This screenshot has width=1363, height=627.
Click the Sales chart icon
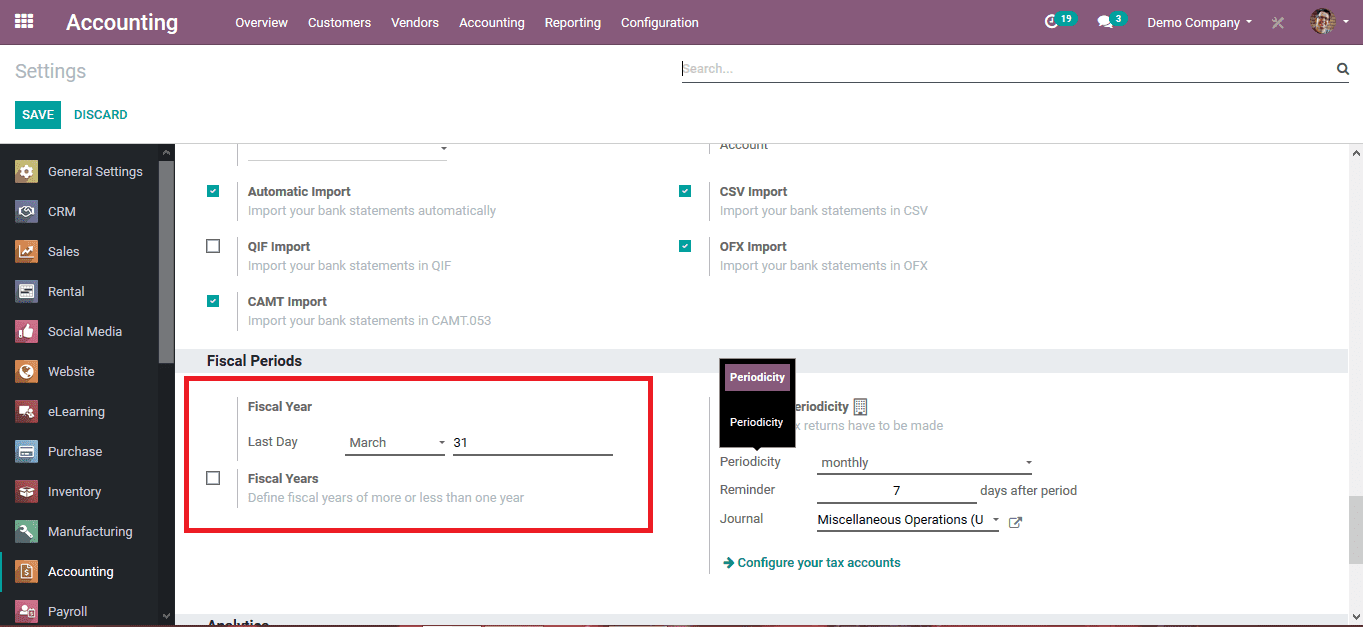(x=26, y=251)
